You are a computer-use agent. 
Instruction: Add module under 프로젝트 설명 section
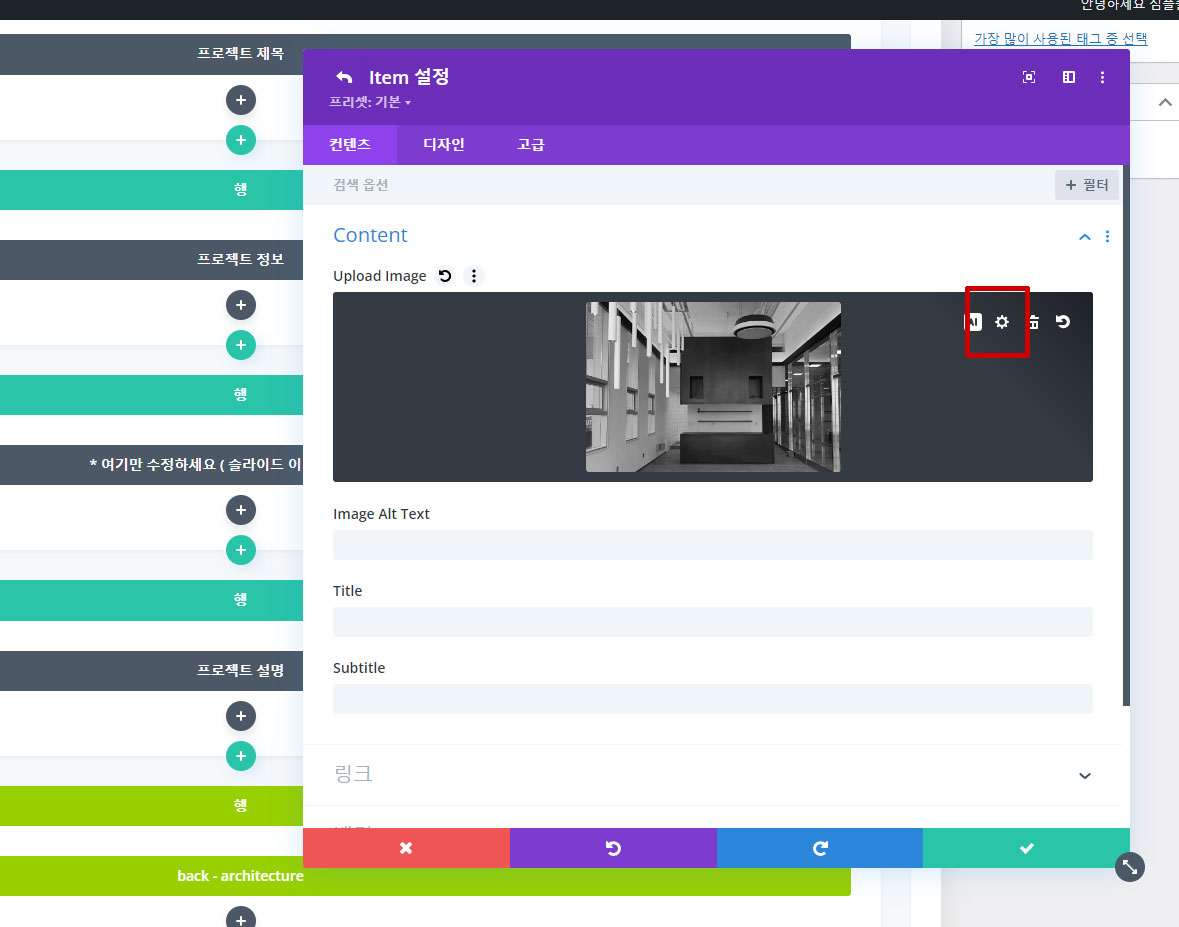pos(241,716)
